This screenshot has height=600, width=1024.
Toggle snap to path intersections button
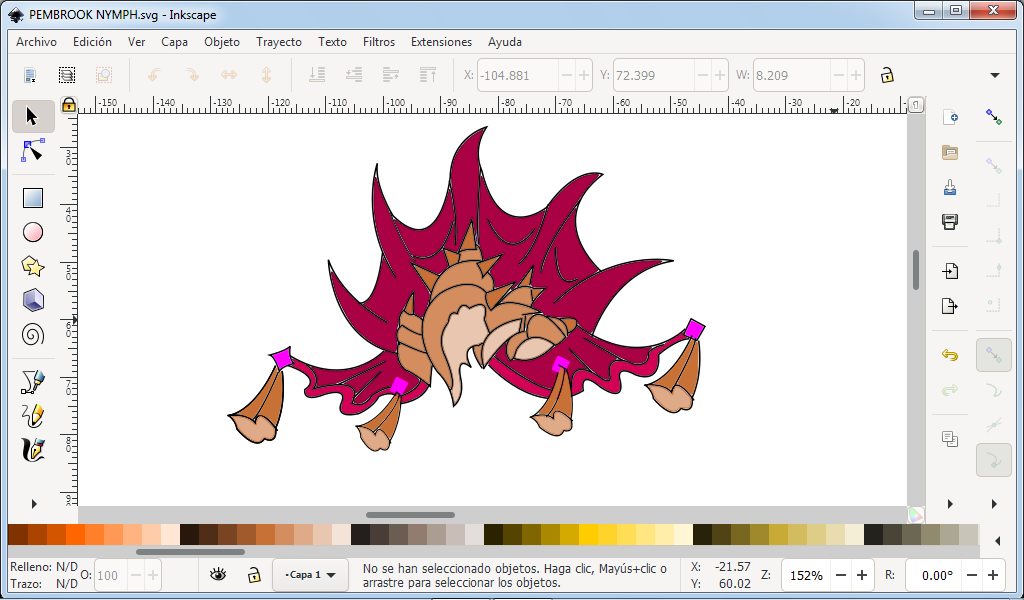coord(994,425)
